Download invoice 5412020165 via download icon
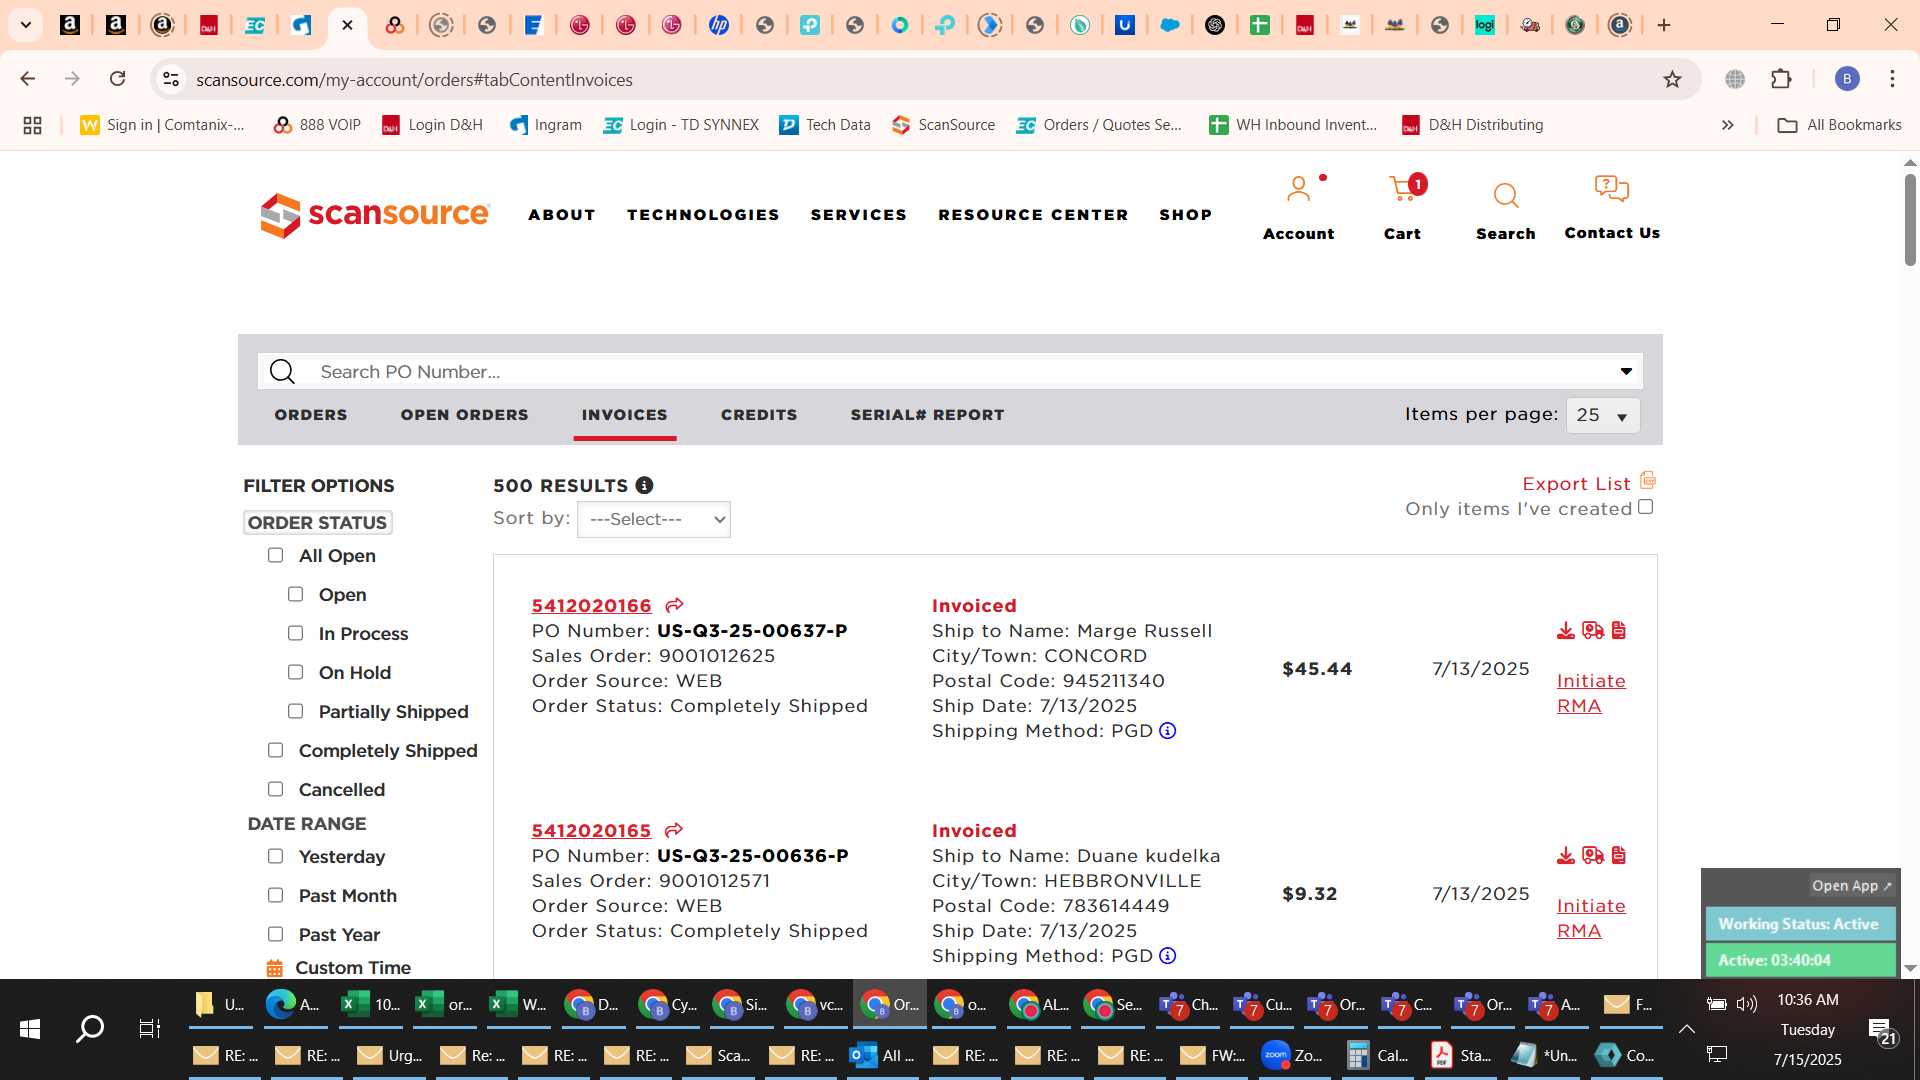Screen dimensions: 1920x1080 1566,855
